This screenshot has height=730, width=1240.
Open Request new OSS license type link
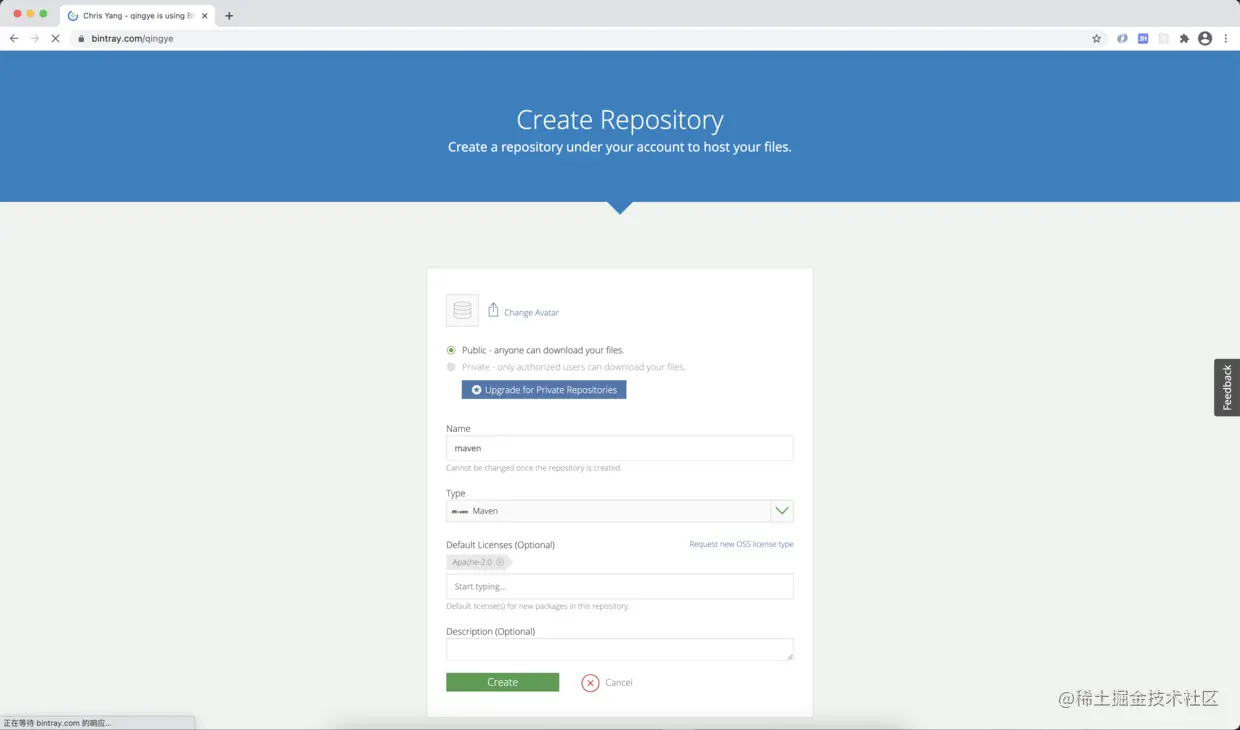click(741, 544)
